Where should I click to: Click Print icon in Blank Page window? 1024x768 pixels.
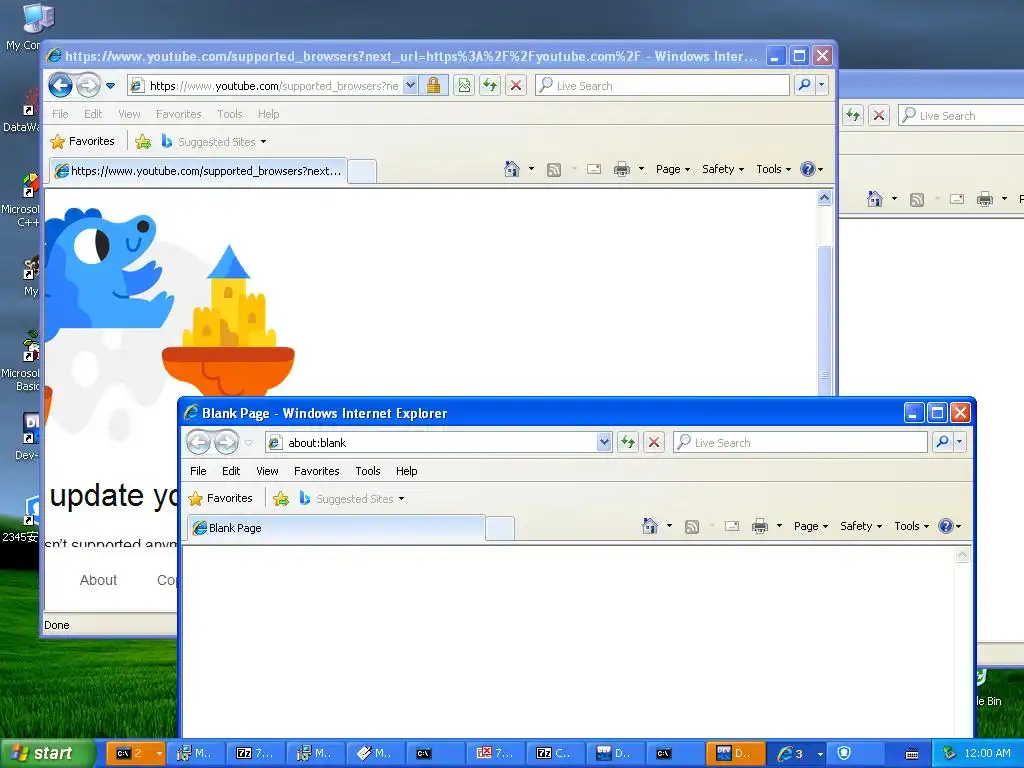760,526
